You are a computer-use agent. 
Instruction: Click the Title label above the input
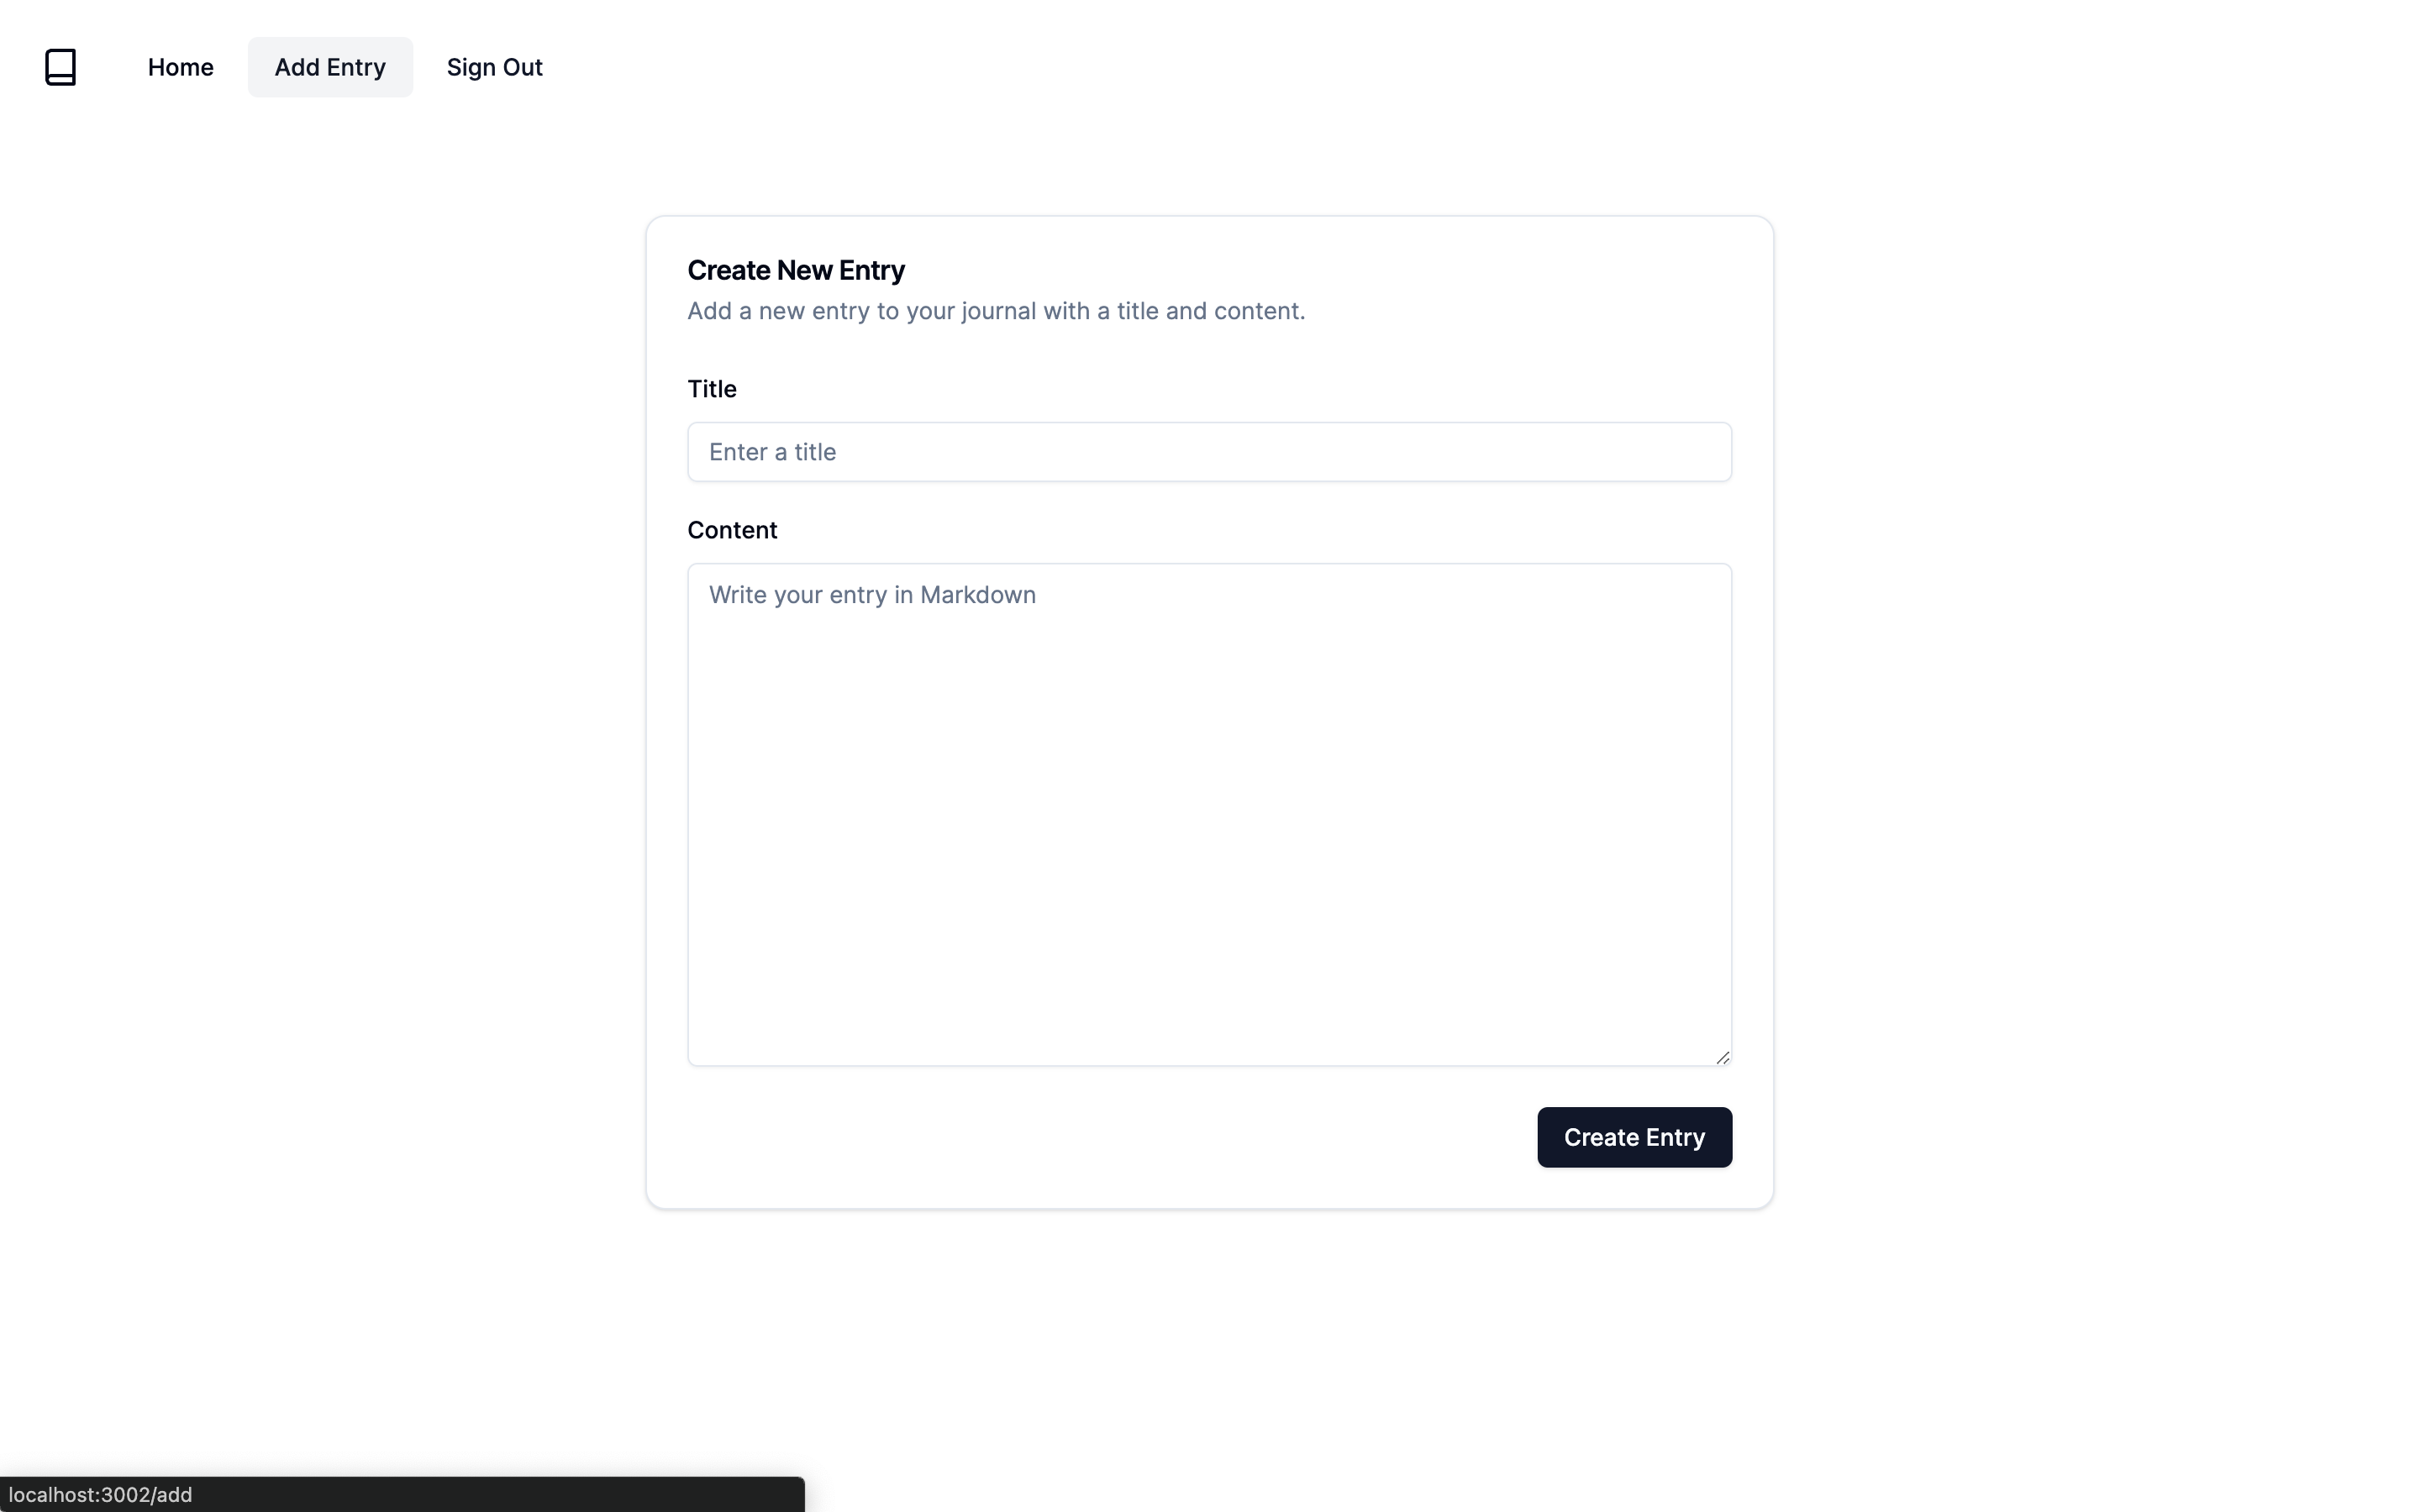[712, 388]
